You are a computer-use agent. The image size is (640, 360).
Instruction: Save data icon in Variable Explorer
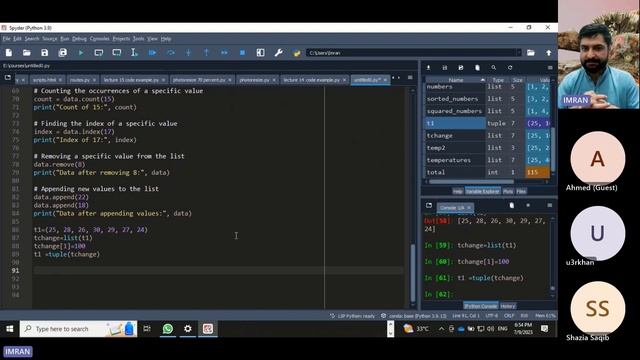445,68
